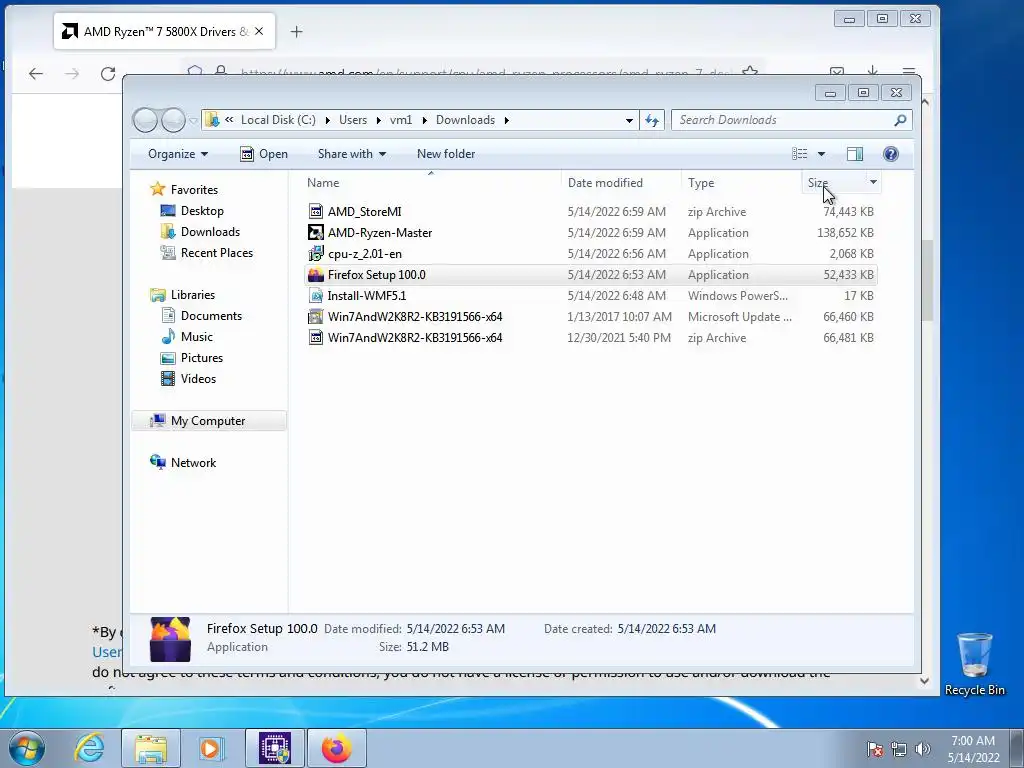This screenshot has height=768, width=1024.
Task: Click Users breadcrumb segment
Action: pyautogui.click(x=353, y=120)
